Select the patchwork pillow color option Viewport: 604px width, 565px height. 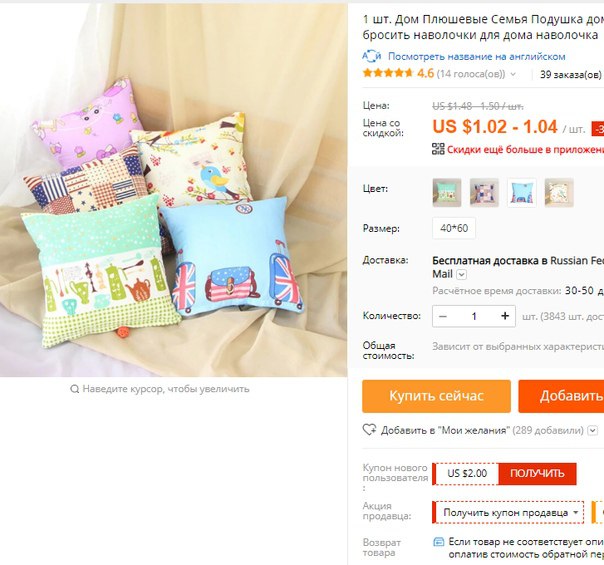tap(484, 192)
